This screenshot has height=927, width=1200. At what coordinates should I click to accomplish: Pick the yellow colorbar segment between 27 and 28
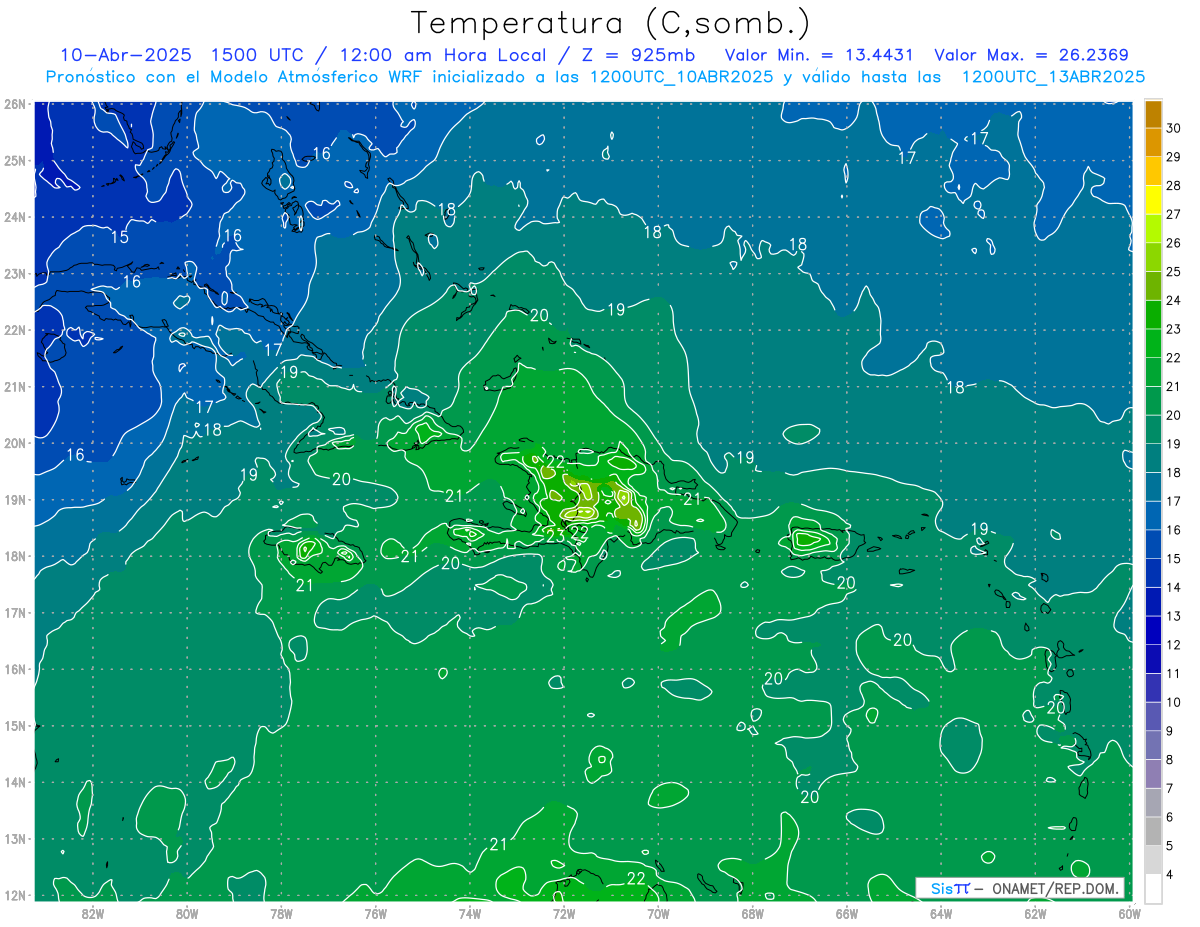(1153, 200)
